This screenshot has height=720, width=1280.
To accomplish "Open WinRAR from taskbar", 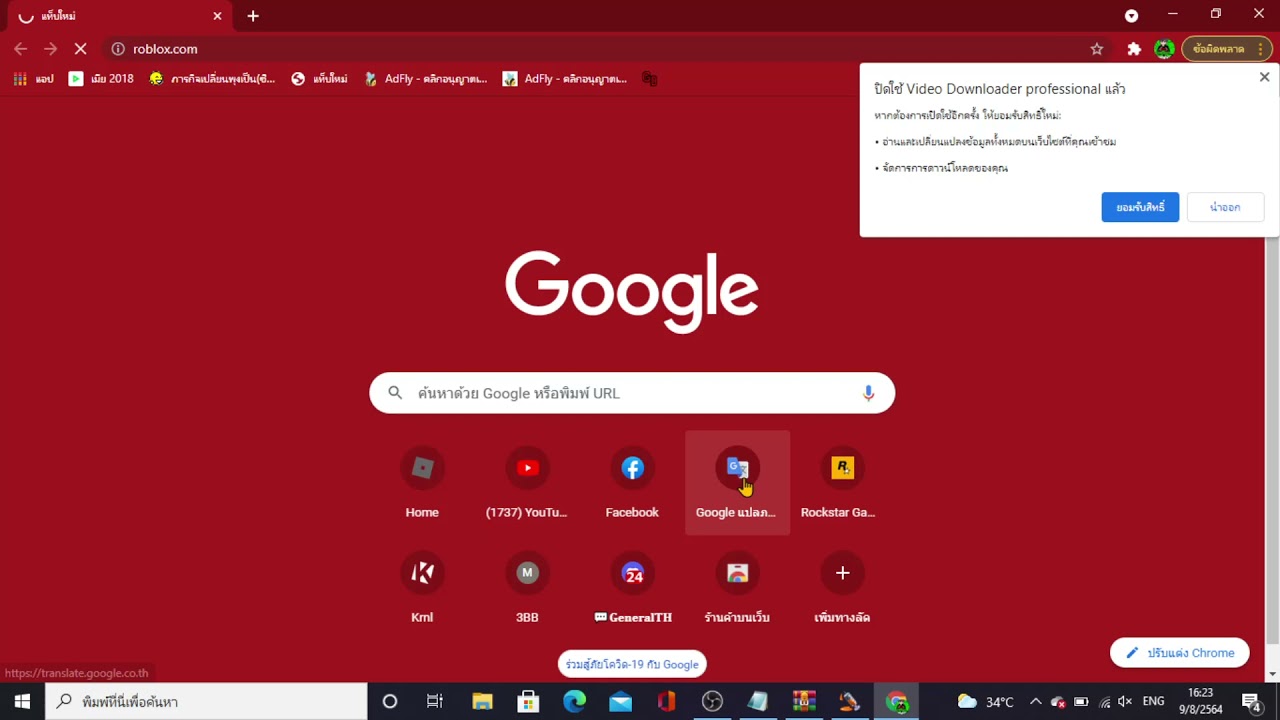I will 804,701.
